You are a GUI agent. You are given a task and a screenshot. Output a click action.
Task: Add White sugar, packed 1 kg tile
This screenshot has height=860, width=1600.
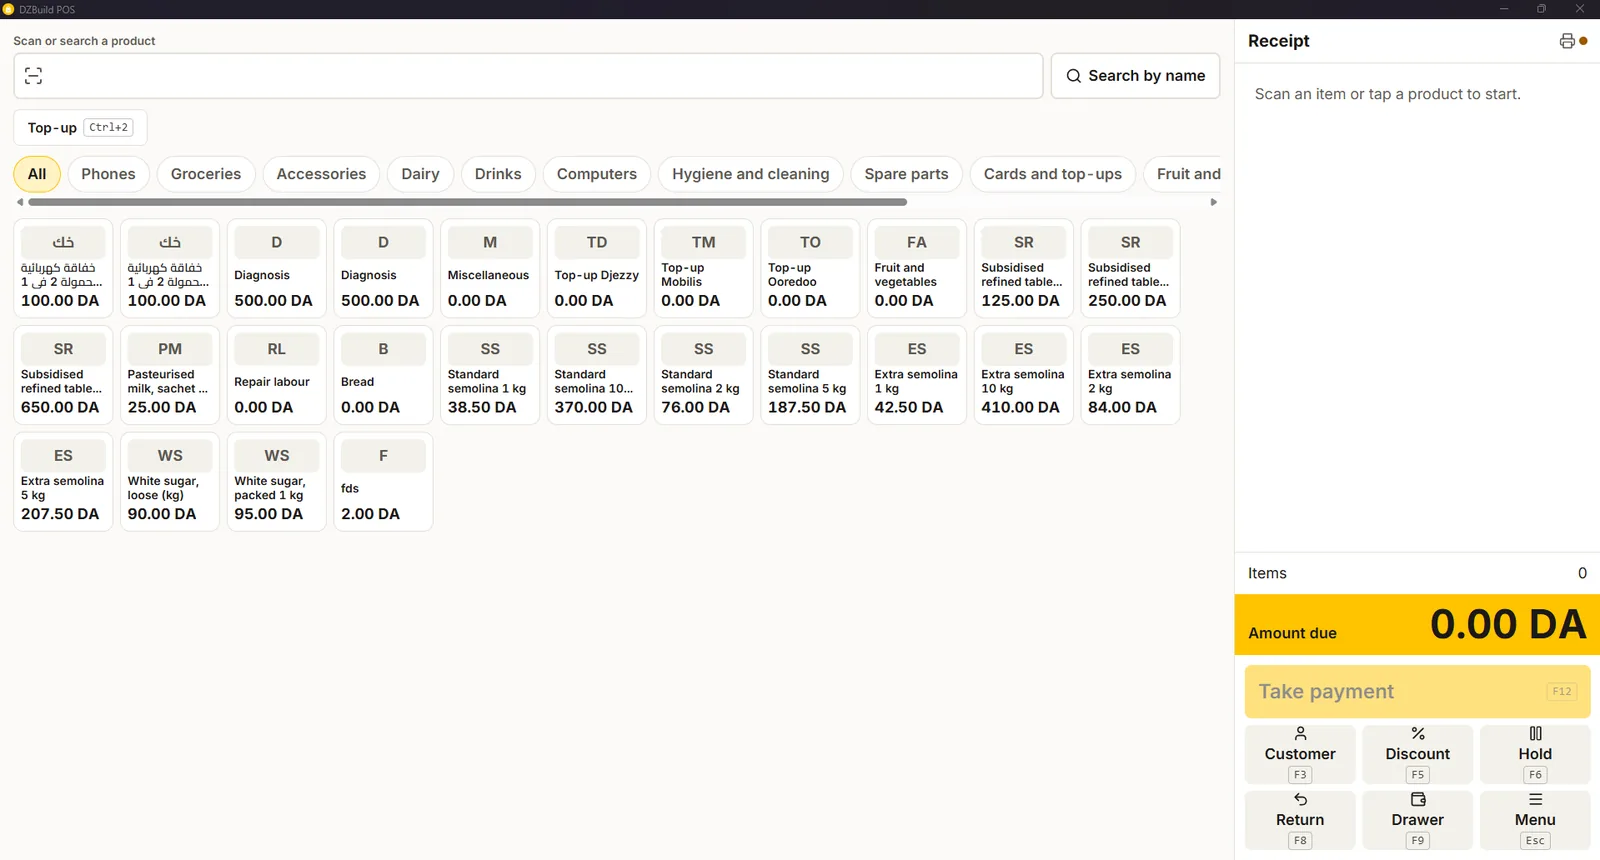[277, 482]
